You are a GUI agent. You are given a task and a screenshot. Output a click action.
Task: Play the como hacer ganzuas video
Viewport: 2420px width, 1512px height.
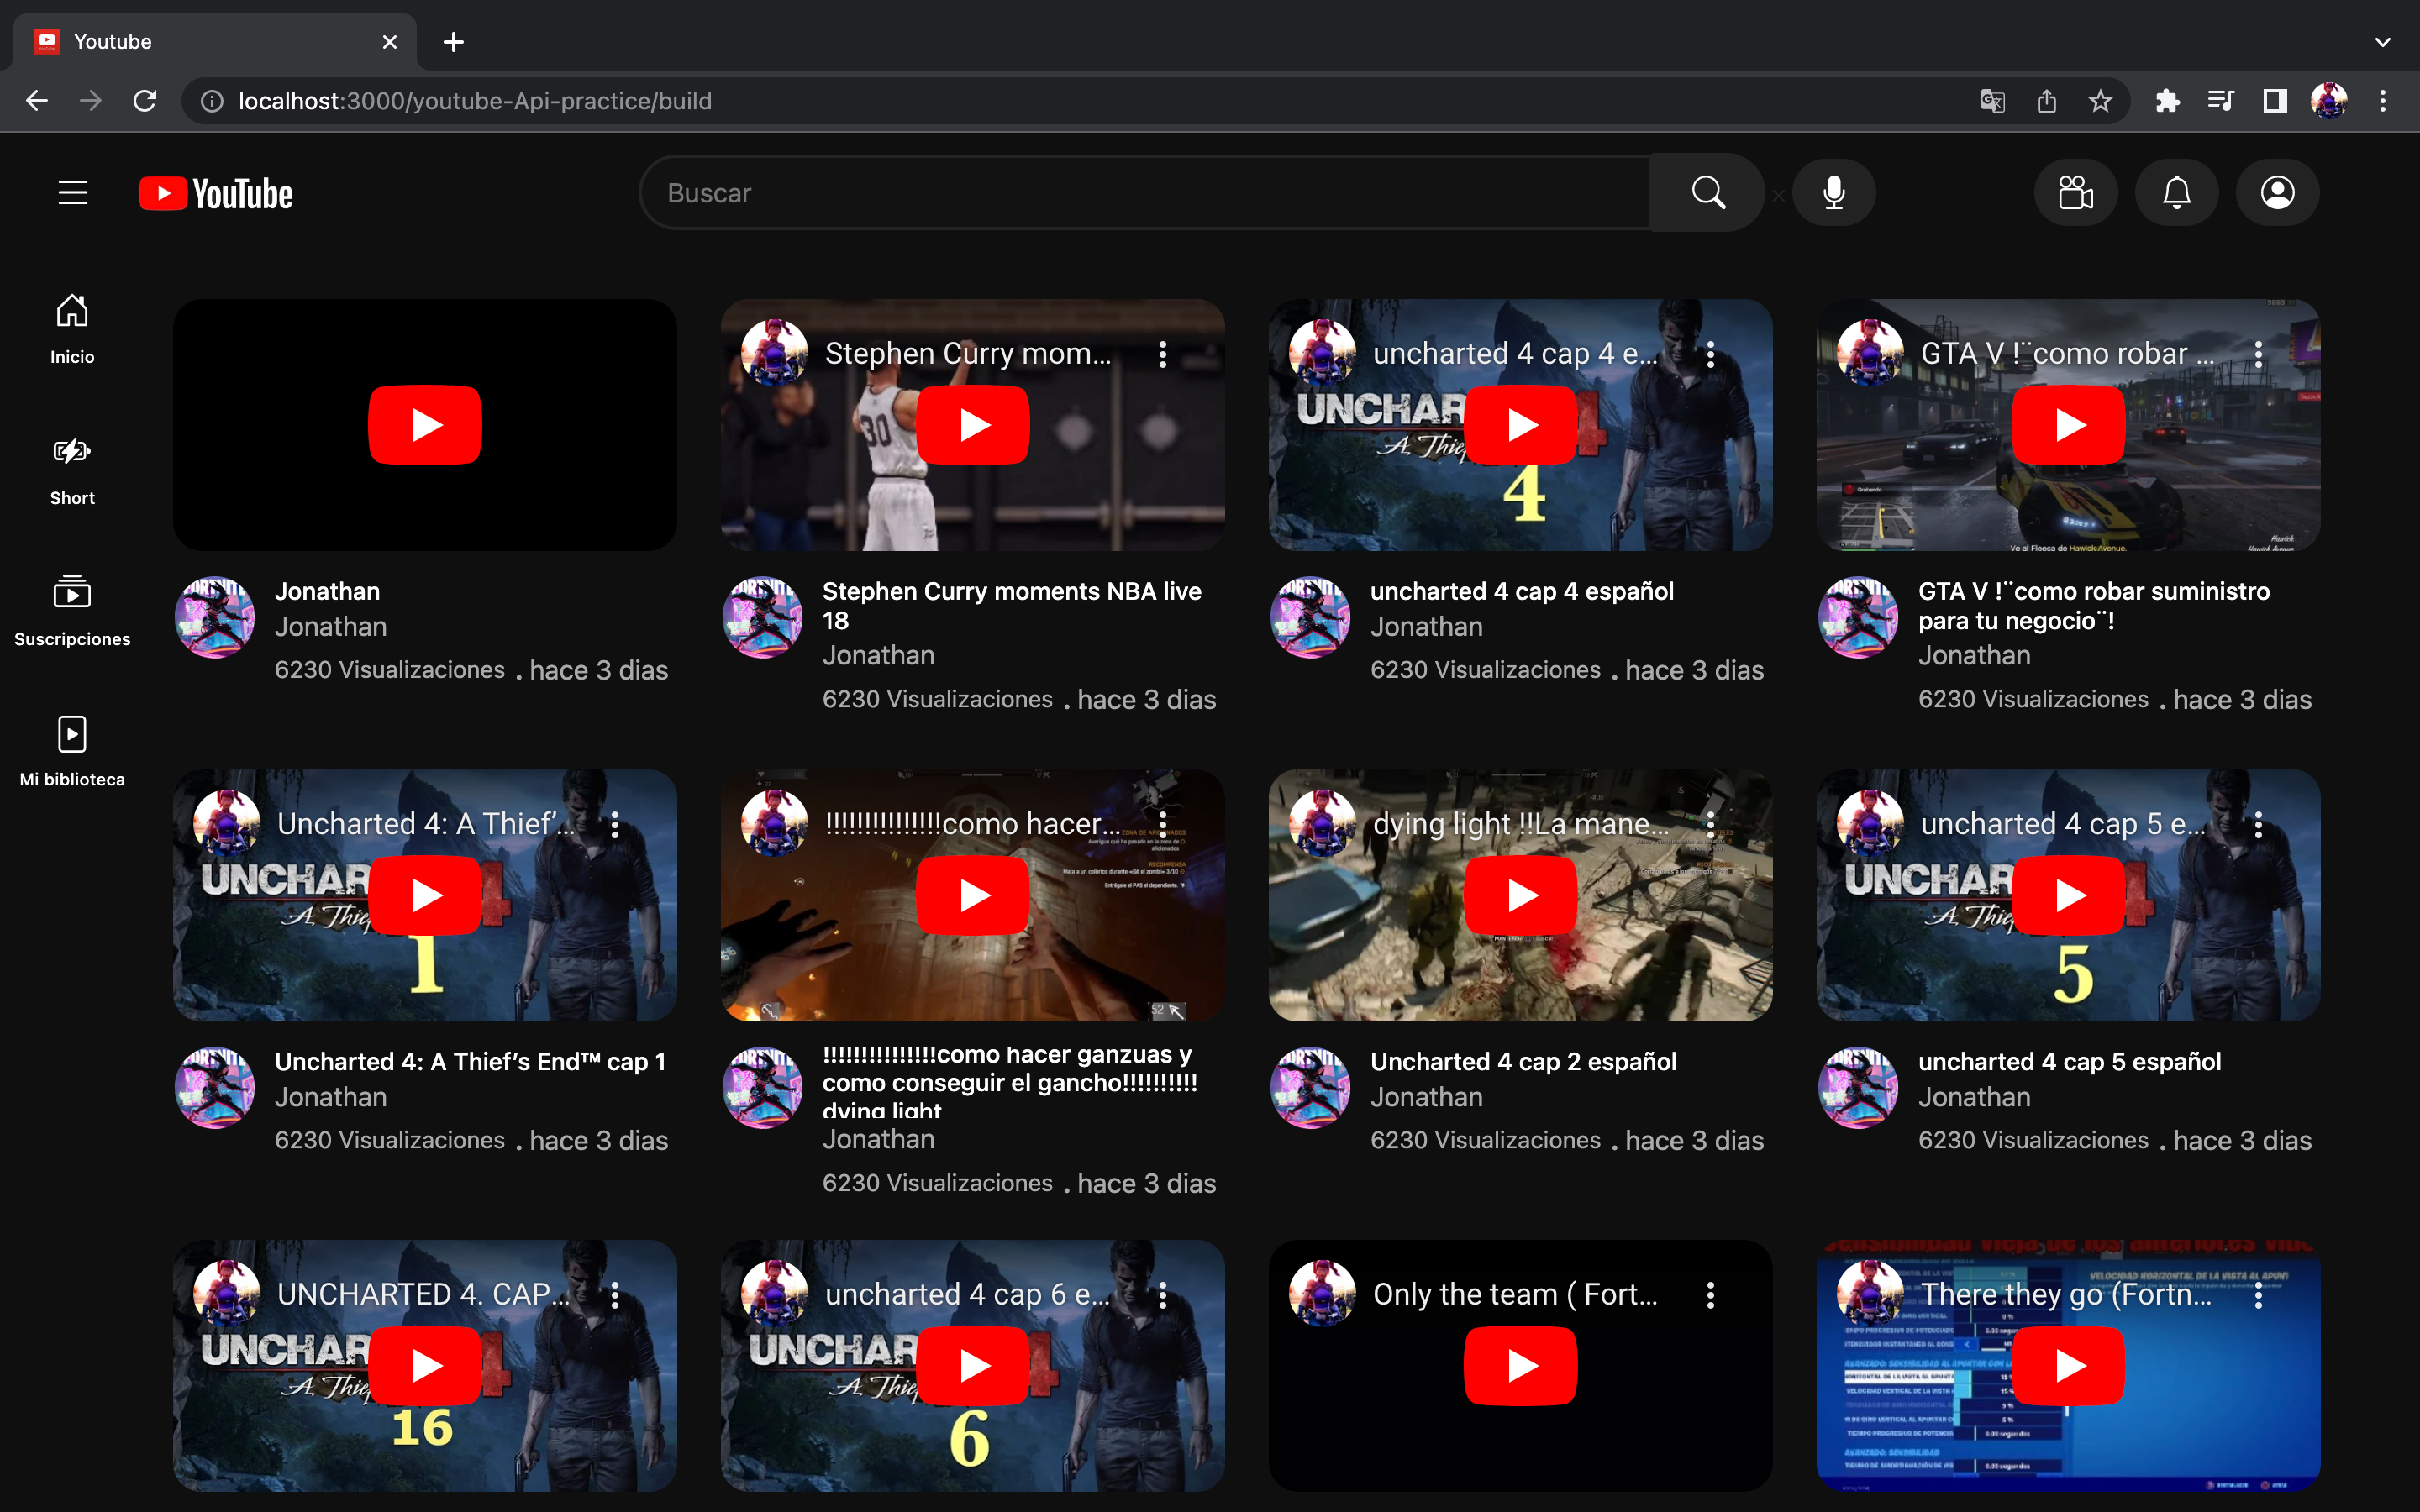973,895
